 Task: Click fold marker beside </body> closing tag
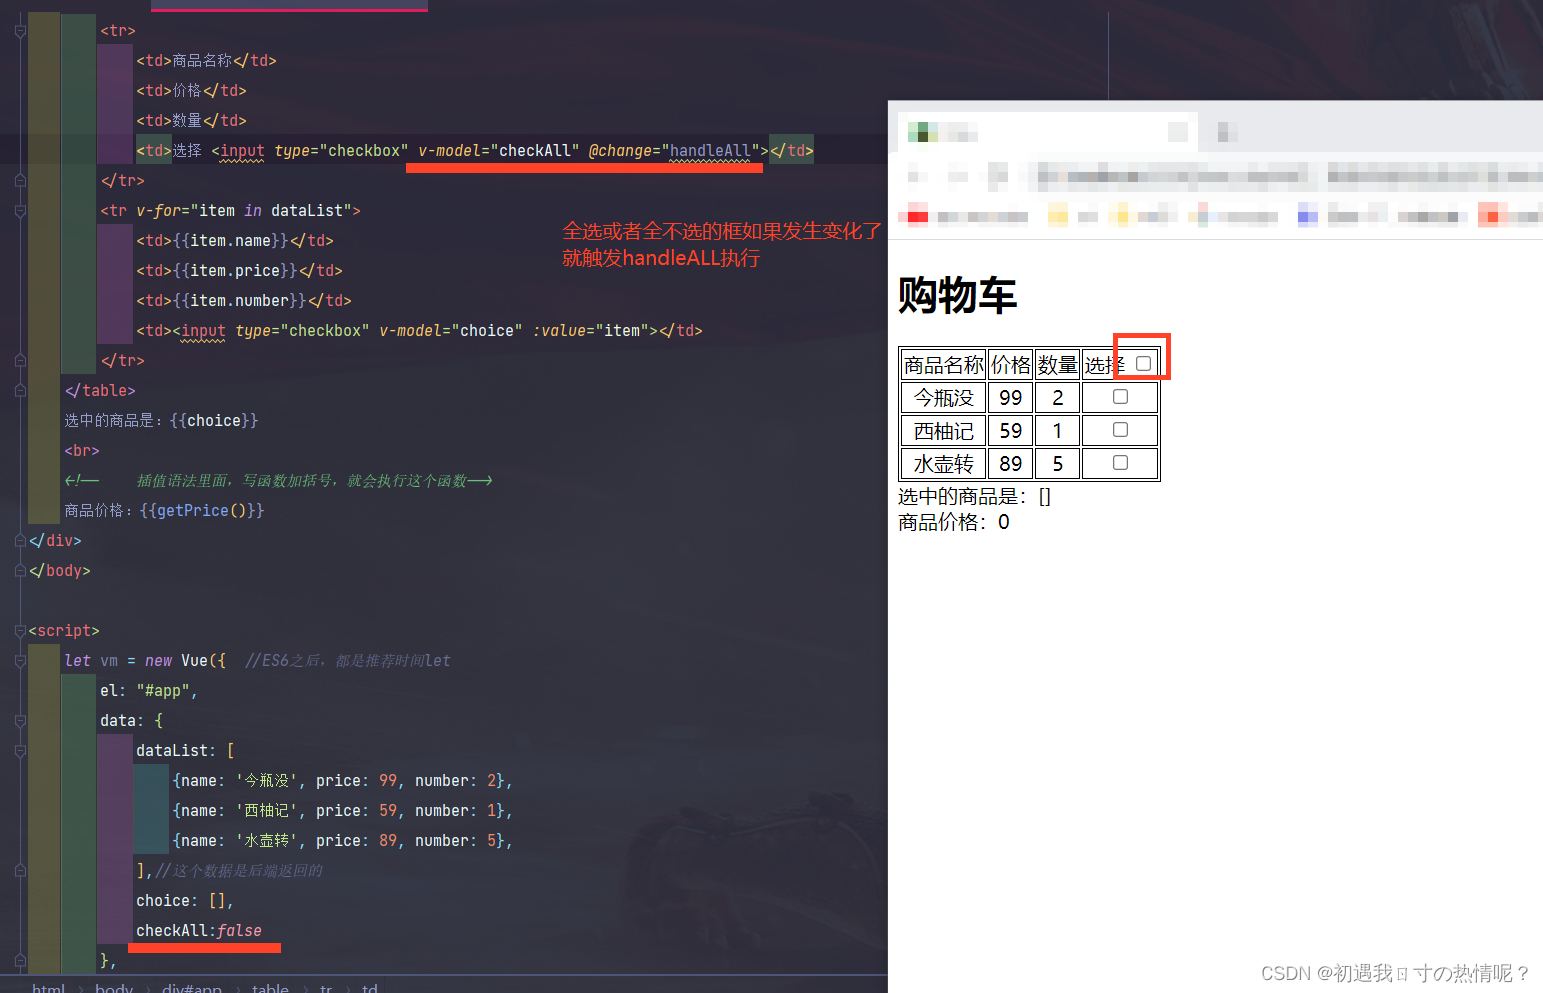click(20, 571)
